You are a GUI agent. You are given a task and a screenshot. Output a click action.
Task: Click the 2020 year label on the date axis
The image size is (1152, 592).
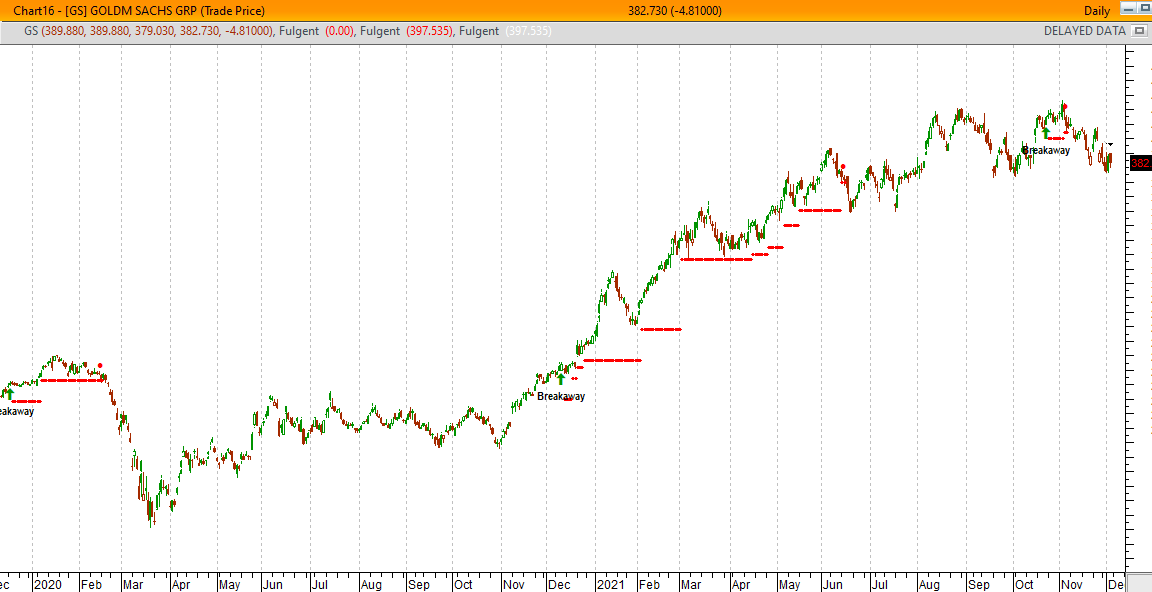50,585
